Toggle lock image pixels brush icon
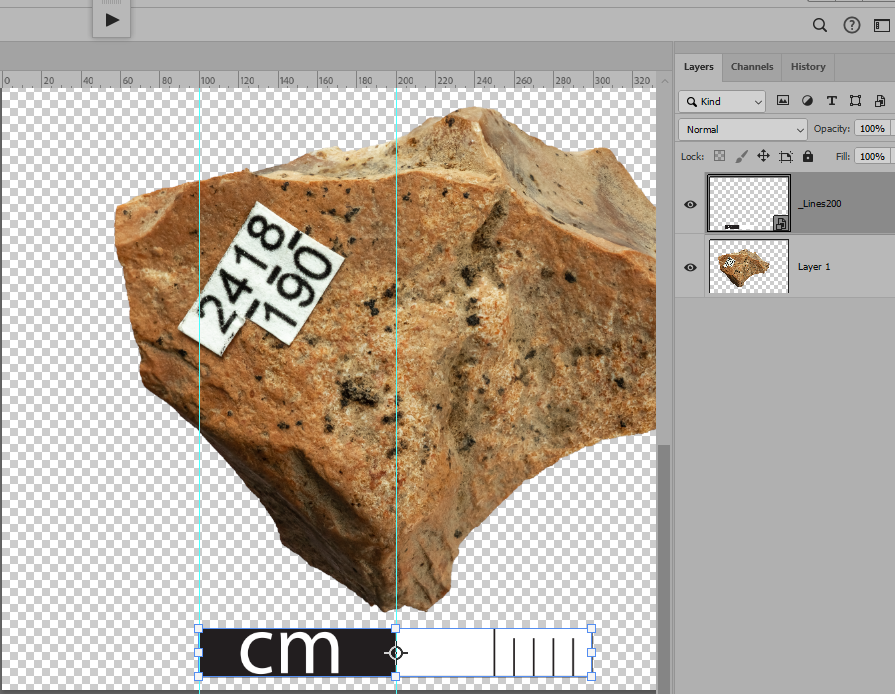Image resolution: width=895 pixels, height=694 pixels. [x=741, y=156]
